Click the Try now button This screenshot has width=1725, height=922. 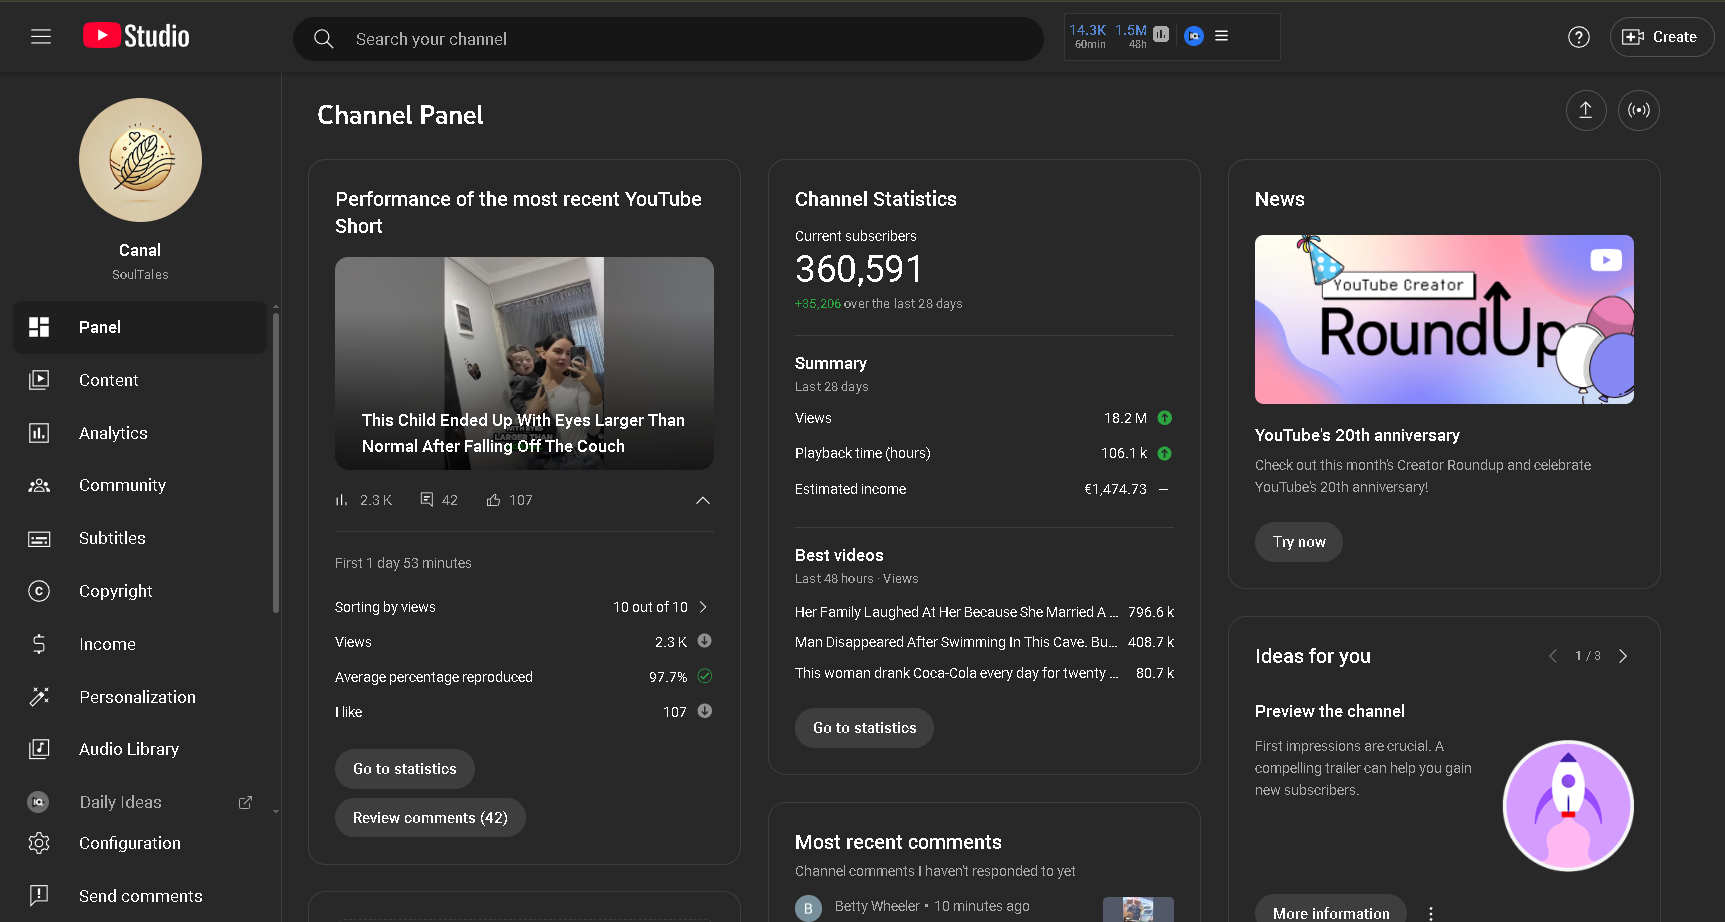click(x=1299, y=542)
